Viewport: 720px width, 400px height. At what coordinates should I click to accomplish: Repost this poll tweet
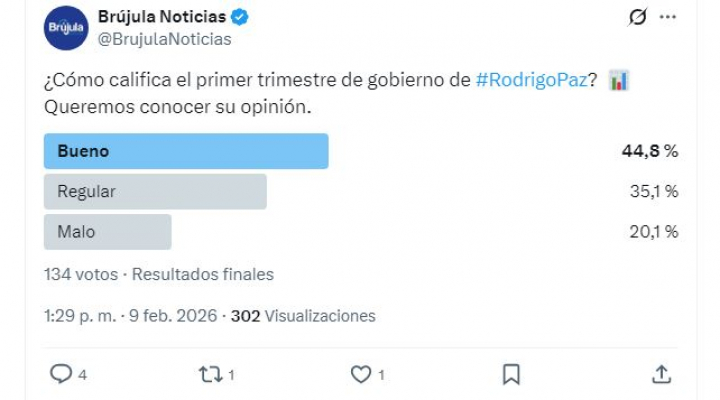tap(211, 374)
